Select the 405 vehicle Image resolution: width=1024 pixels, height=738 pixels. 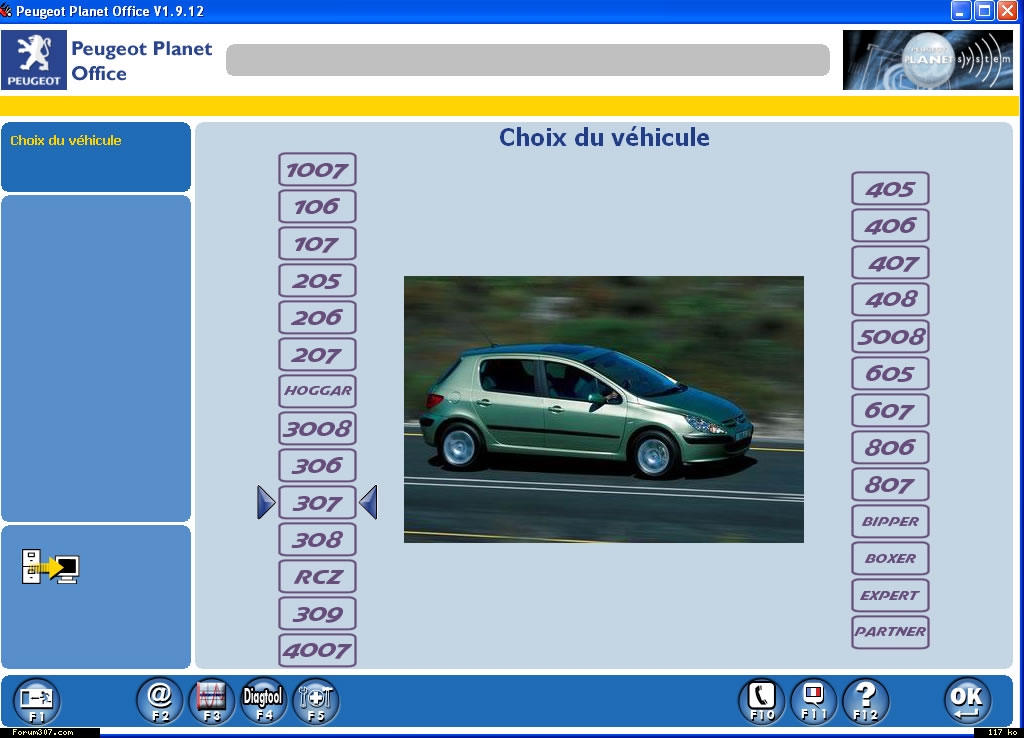[x=890, y=189]
